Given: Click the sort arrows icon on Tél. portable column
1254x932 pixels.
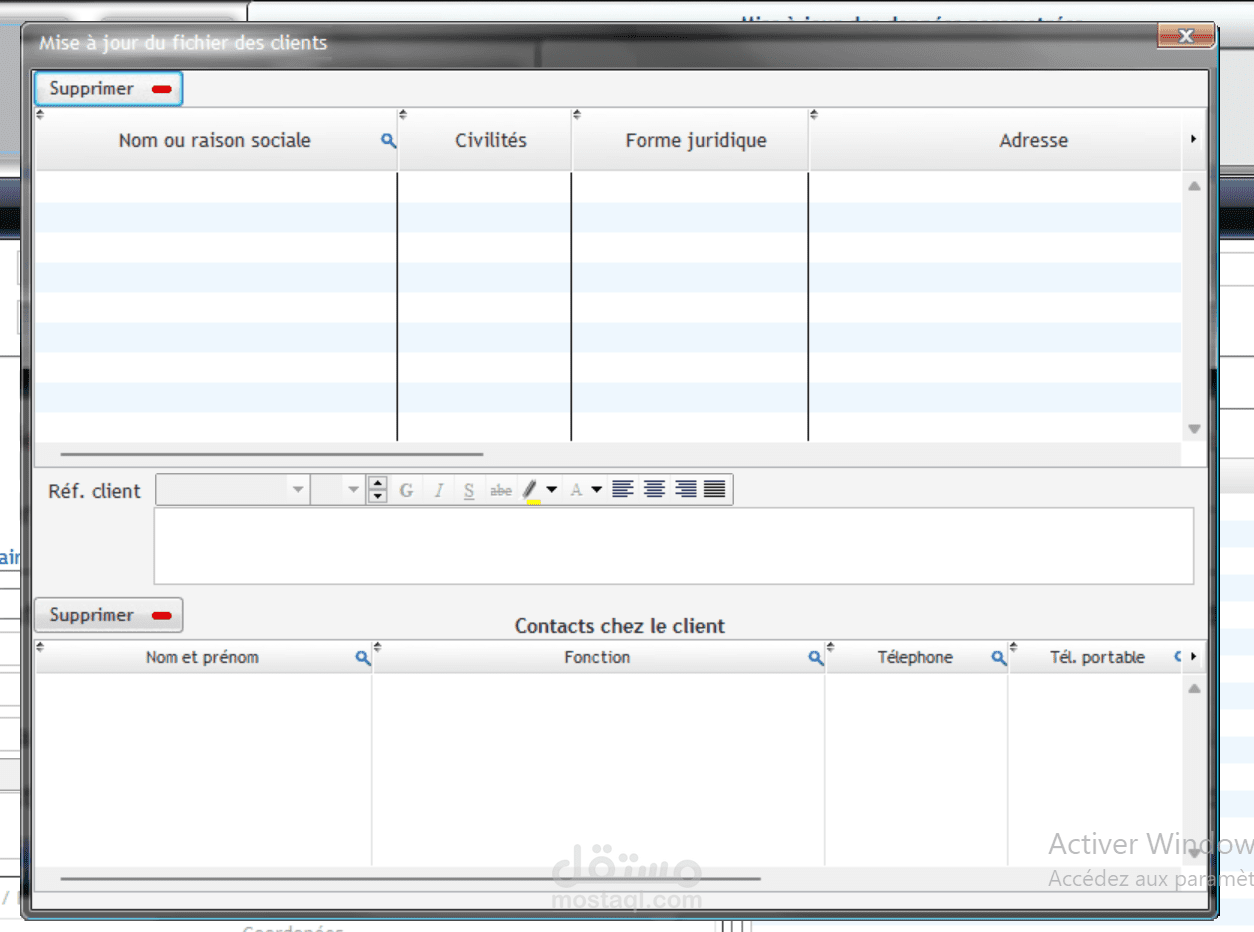Looking at the screenshot, I should point(1014,647).
